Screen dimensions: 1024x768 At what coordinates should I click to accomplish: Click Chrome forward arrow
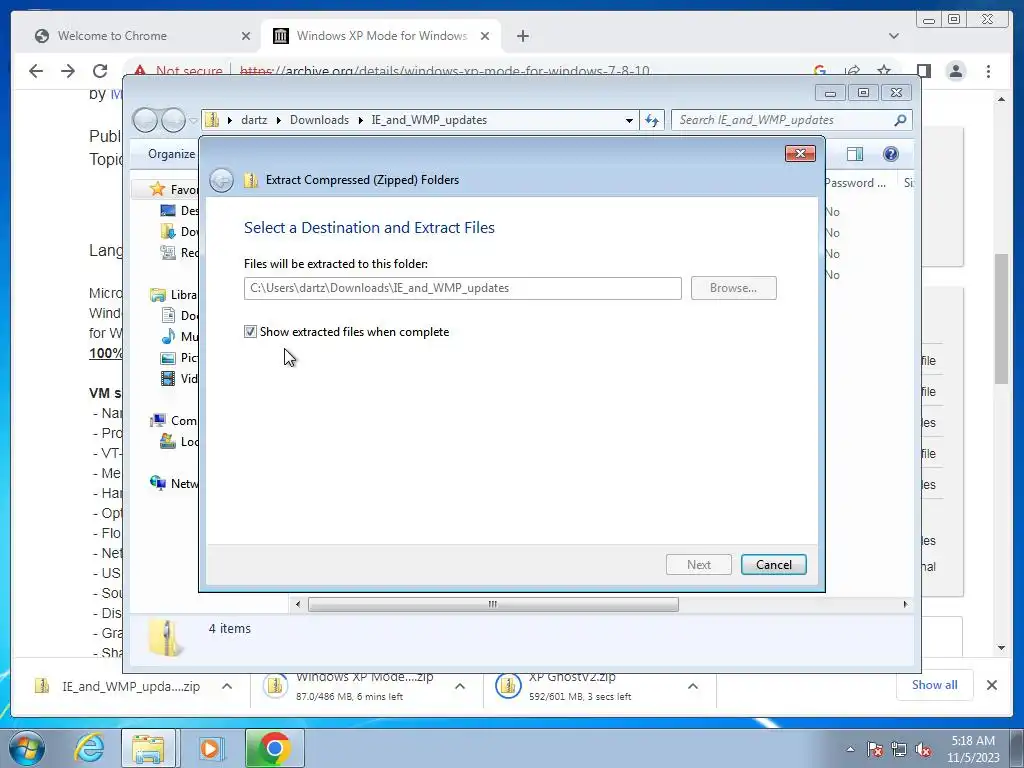pos(68,71)
